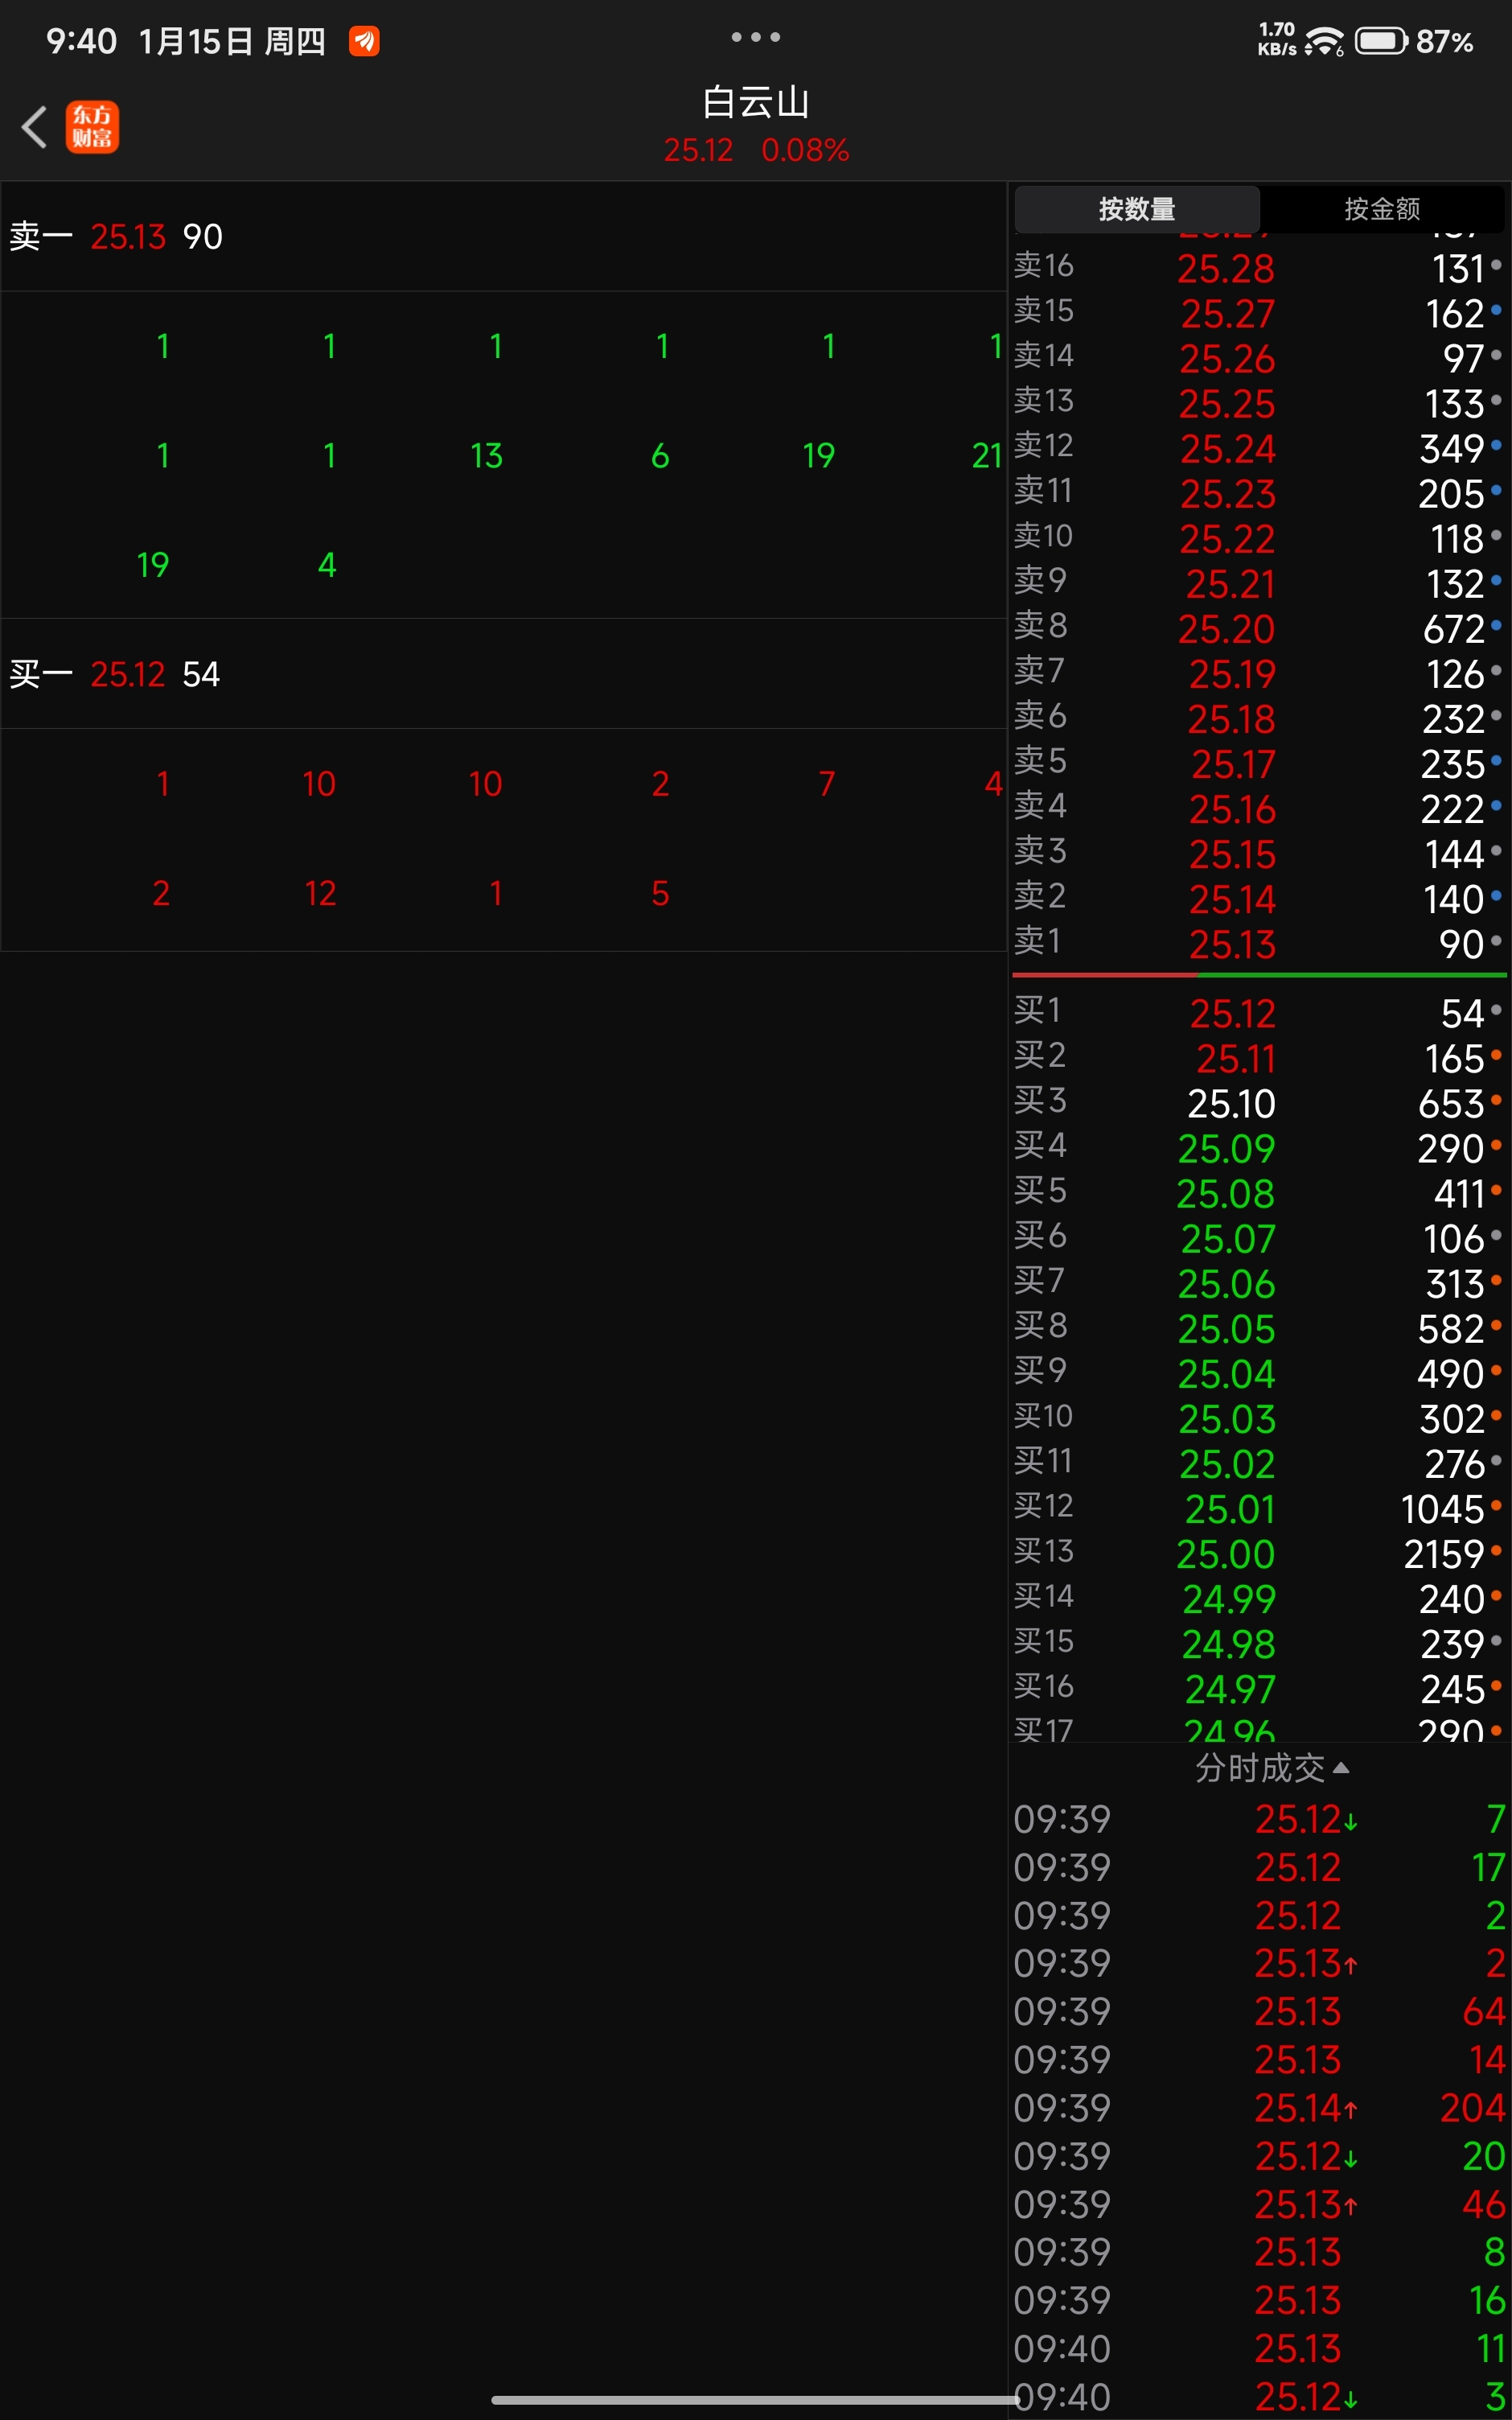Select the 卖11 row at 25.23
The height and width of the screenshot is (2420, 1512).
coord(1259,493)
